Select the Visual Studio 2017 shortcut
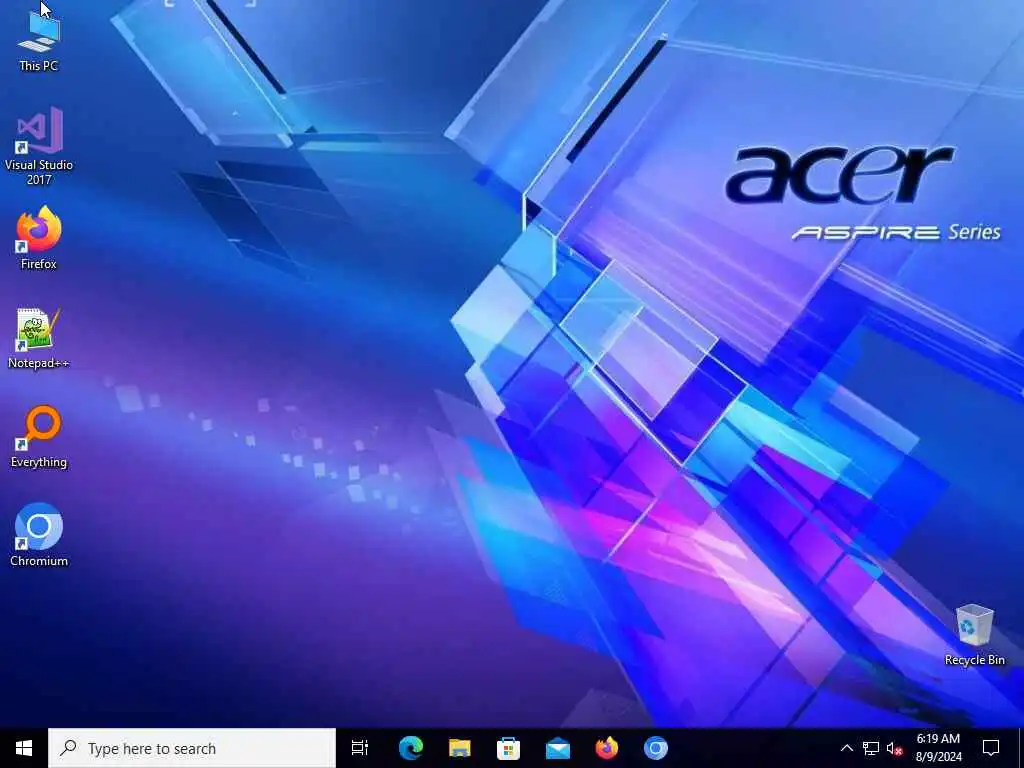 tap(39, 146)
